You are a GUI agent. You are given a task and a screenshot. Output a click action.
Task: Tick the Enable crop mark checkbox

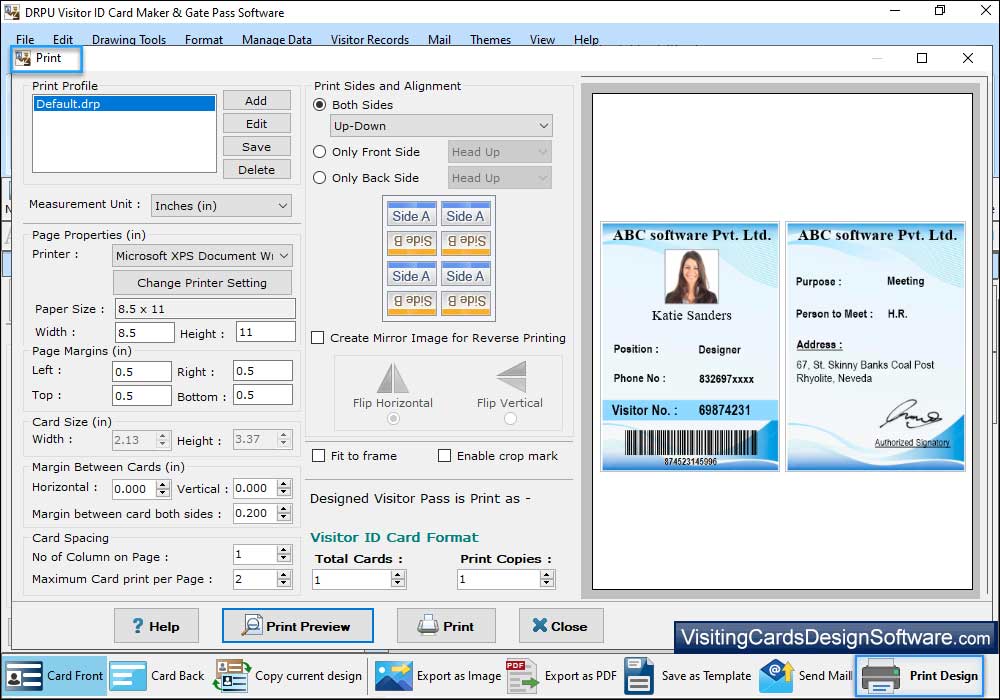pos(445,456)
